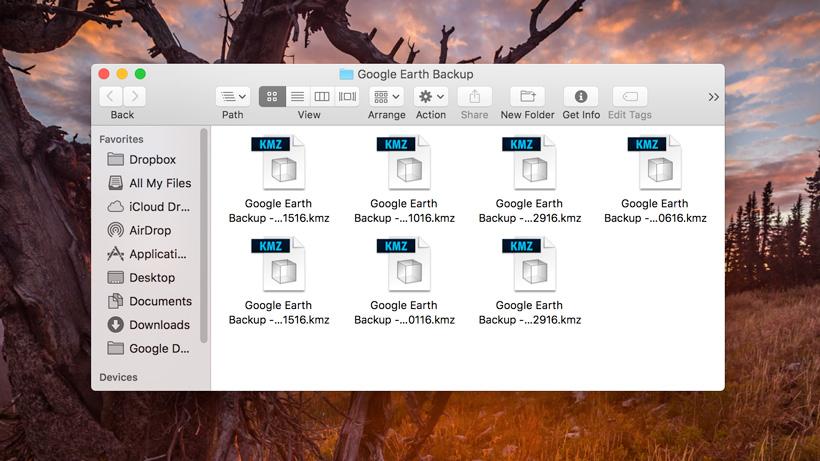820x461 pixels.
Task: Click the Get Info button
Action: pyautogui.click(x=581, y=96)
